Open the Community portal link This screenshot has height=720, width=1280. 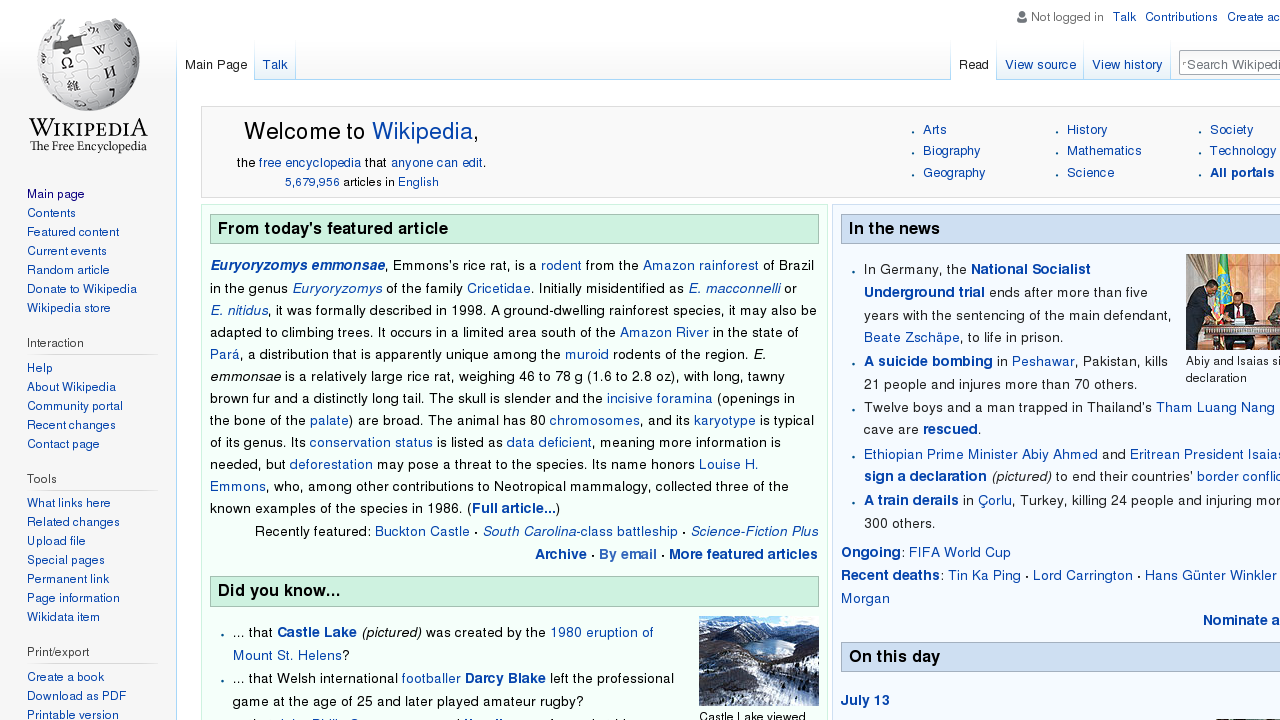pos(75,406)
